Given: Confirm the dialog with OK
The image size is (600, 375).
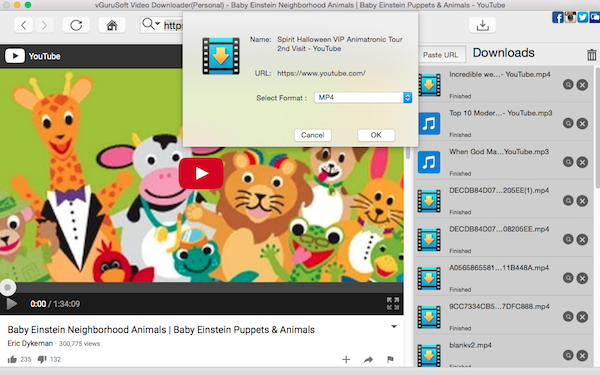Looking at the screenshot, I should pyautogui.click(x=376, y=135).
